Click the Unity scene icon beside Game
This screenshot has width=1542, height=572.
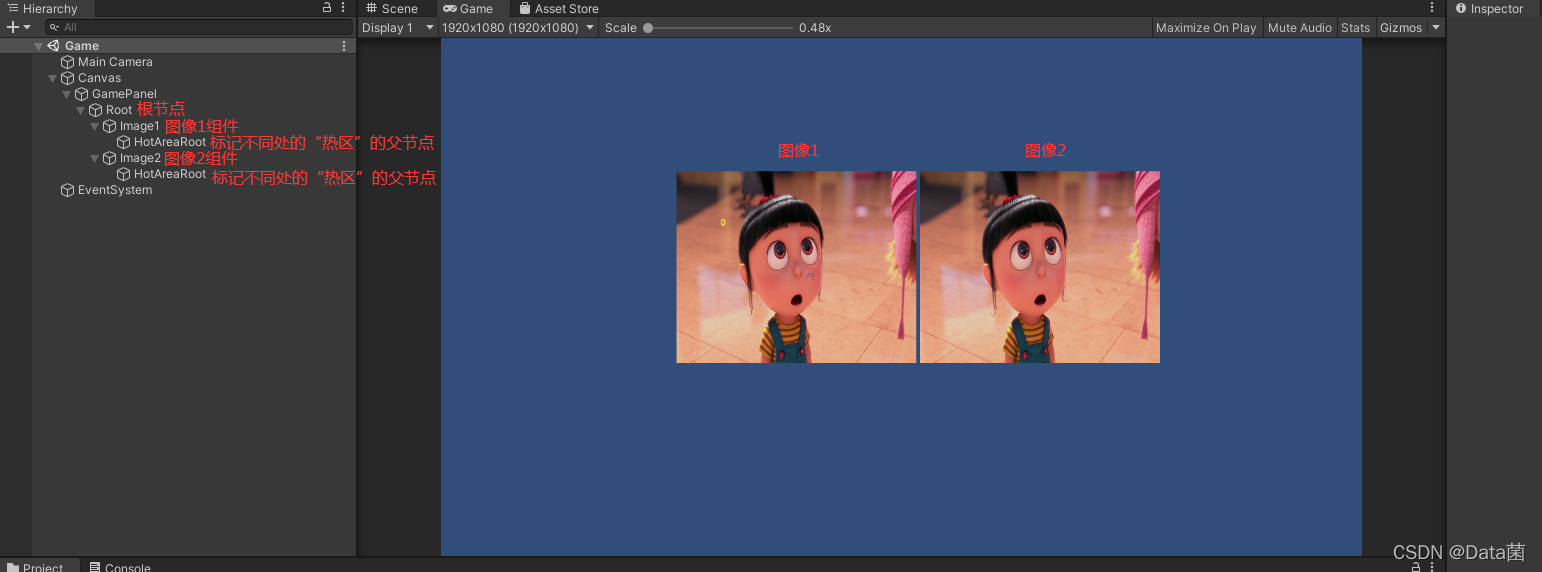(53, 46)
